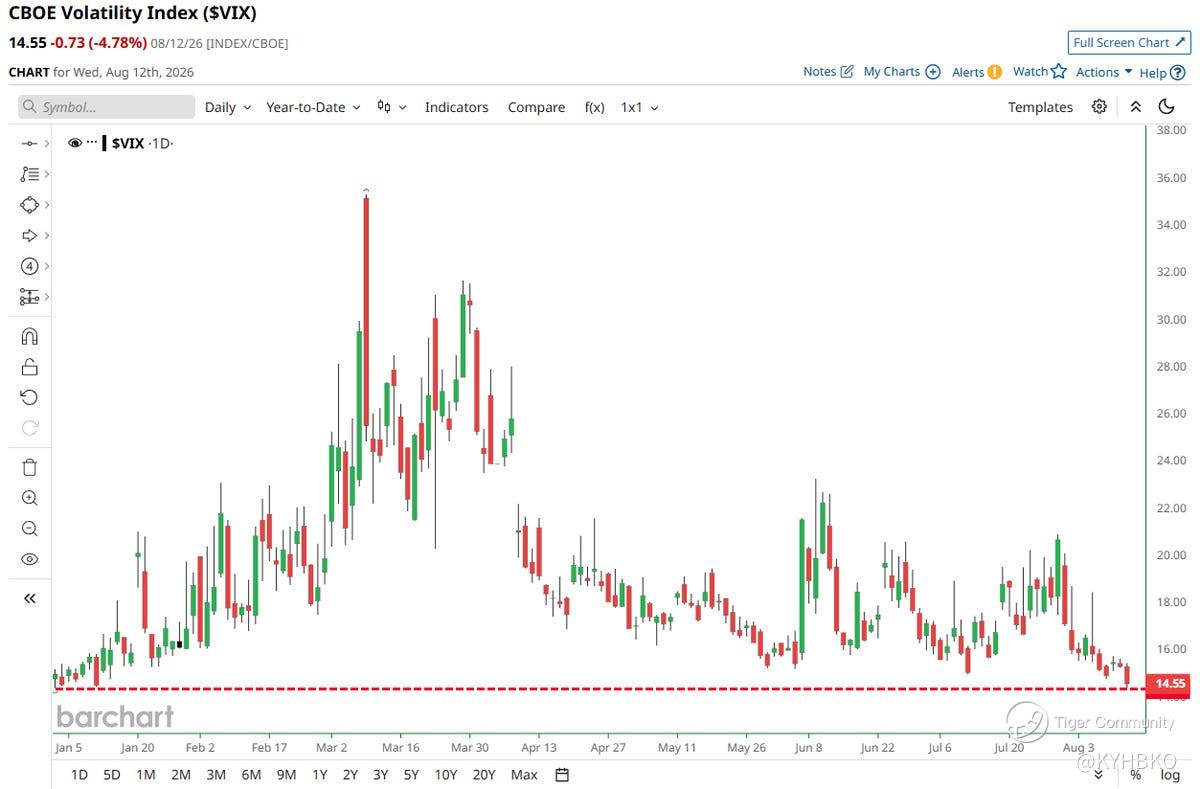Select the 5D time range
The height and width of the screenshot is (789, 1200).
pos(111,774)
